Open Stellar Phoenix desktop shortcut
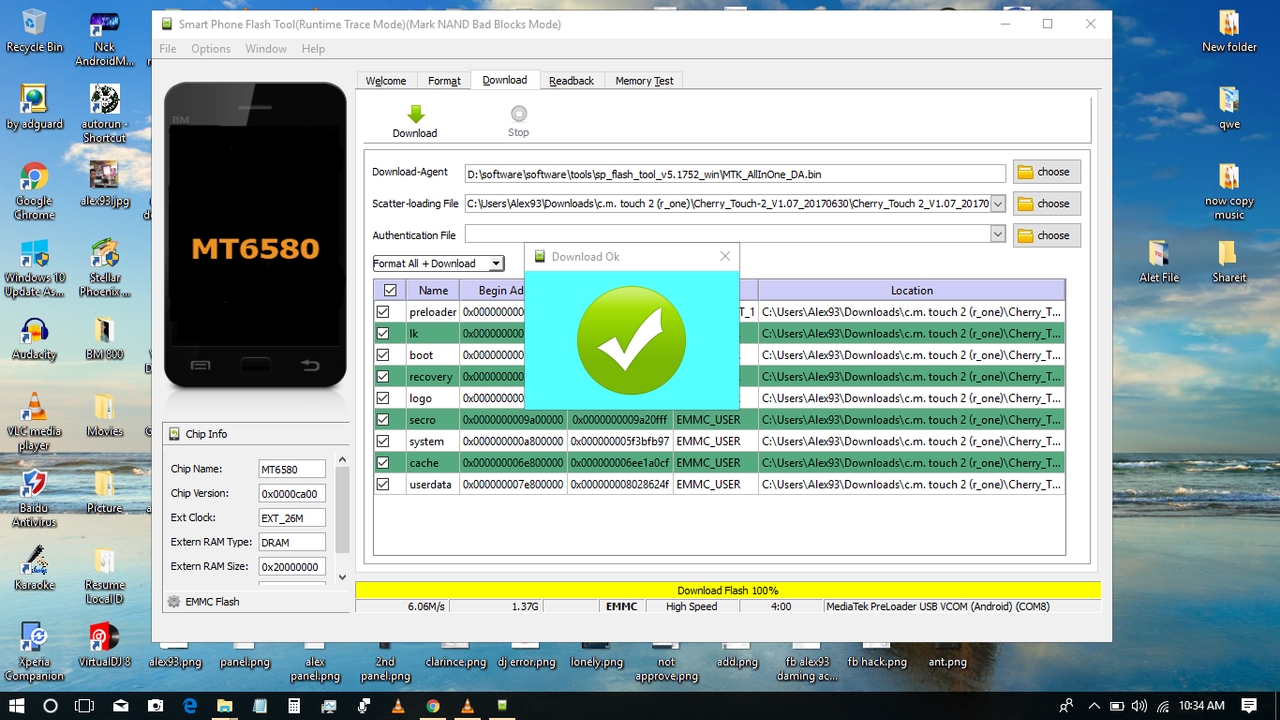 coord(104,268)
